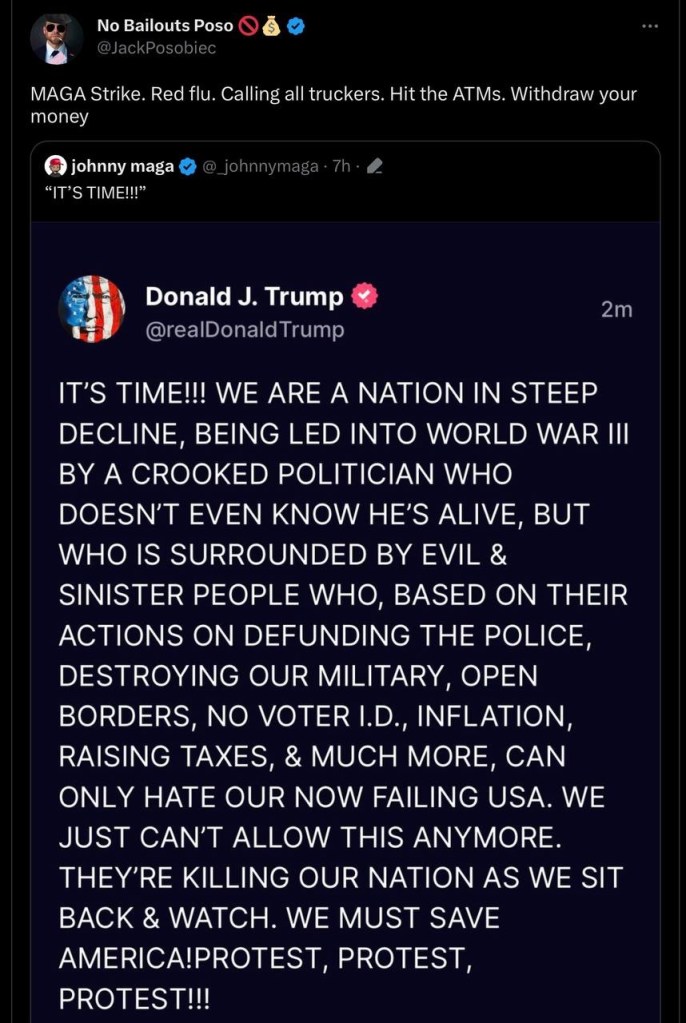Click the blue verified badge beside Poso
686x1023 pixels.
pyautogui.click(x=296, y=26)
